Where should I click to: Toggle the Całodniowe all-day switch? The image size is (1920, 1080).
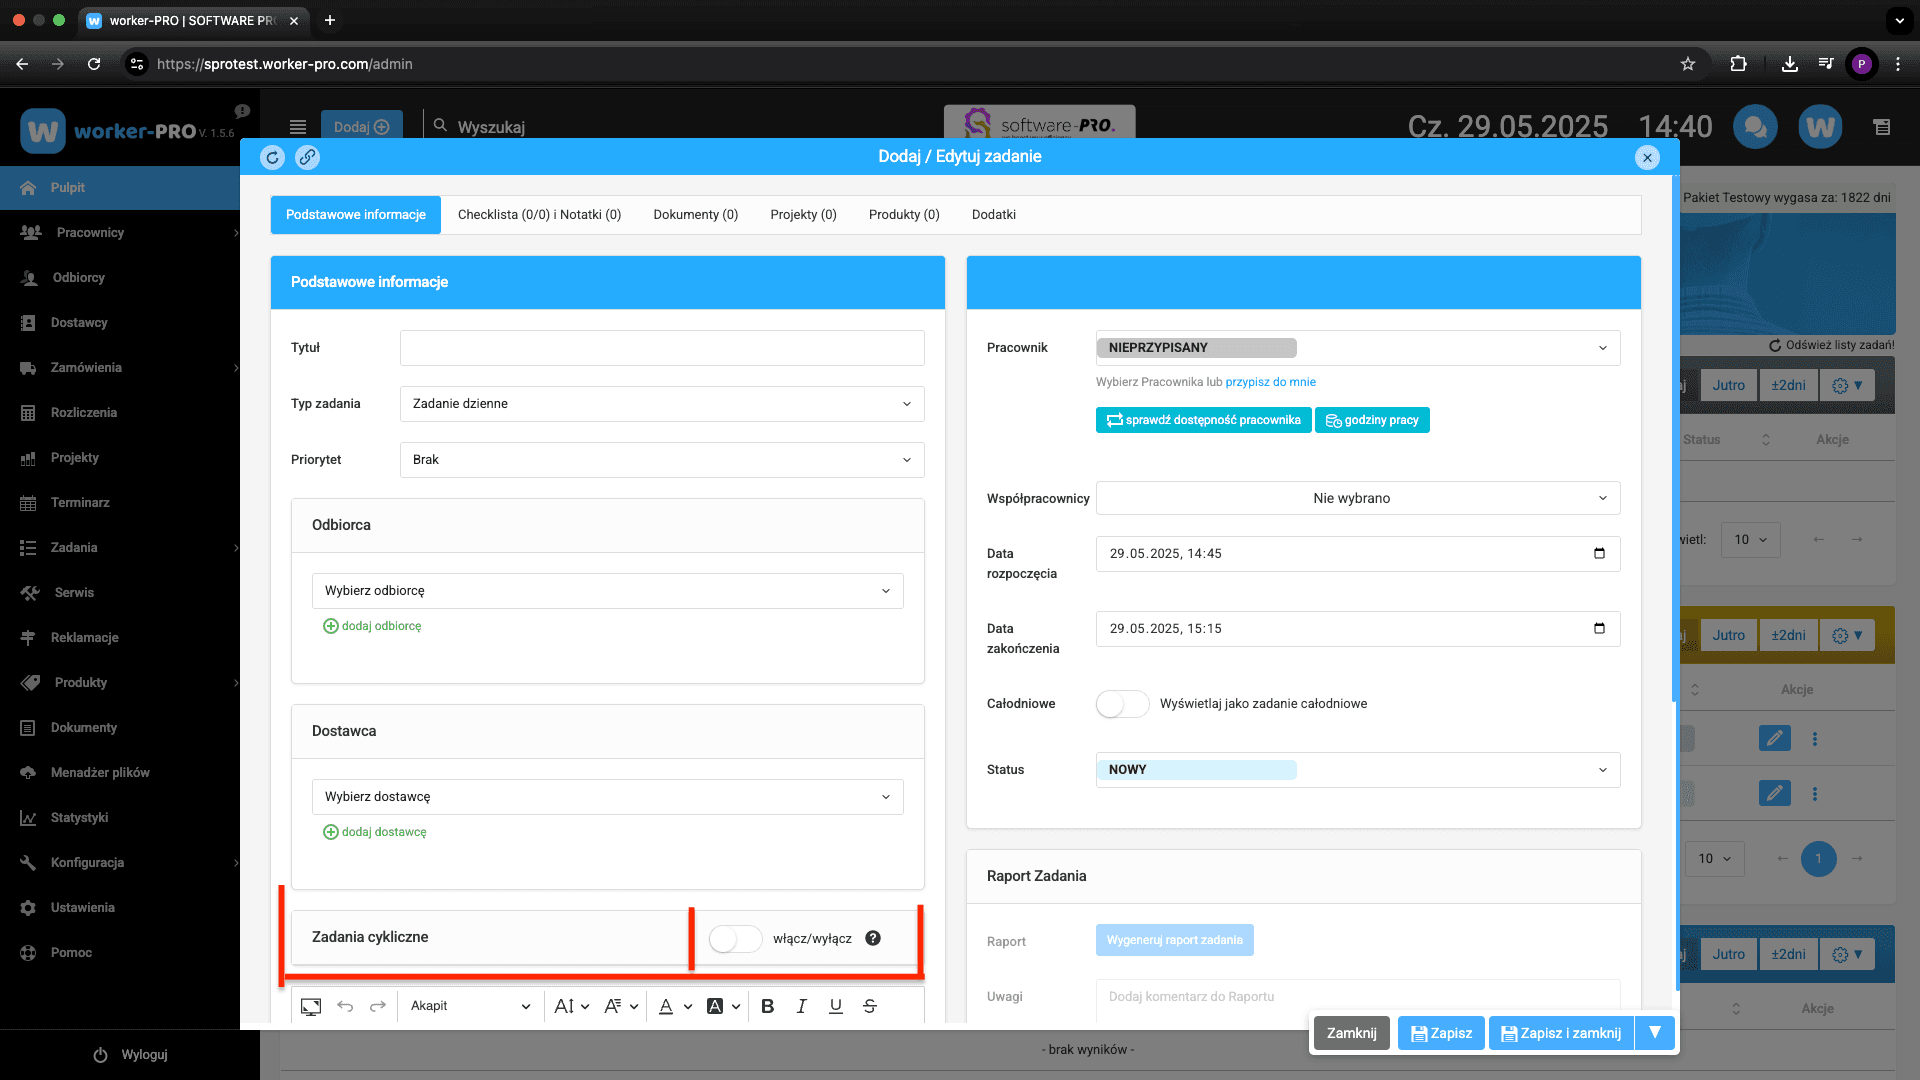coord(1122,704)
